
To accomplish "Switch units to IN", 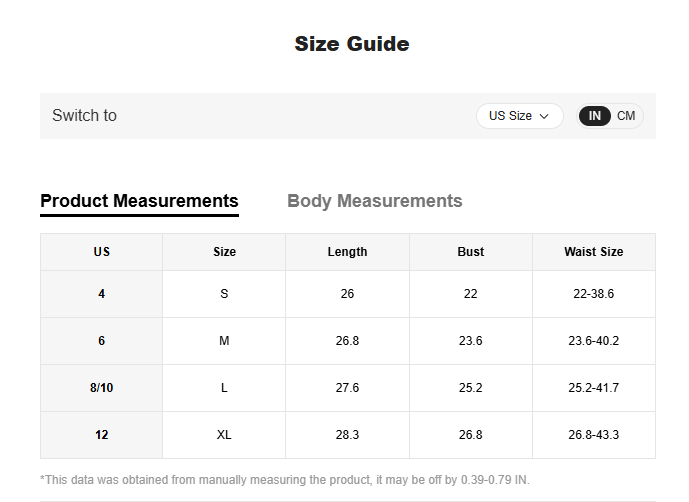I will 595,116.
